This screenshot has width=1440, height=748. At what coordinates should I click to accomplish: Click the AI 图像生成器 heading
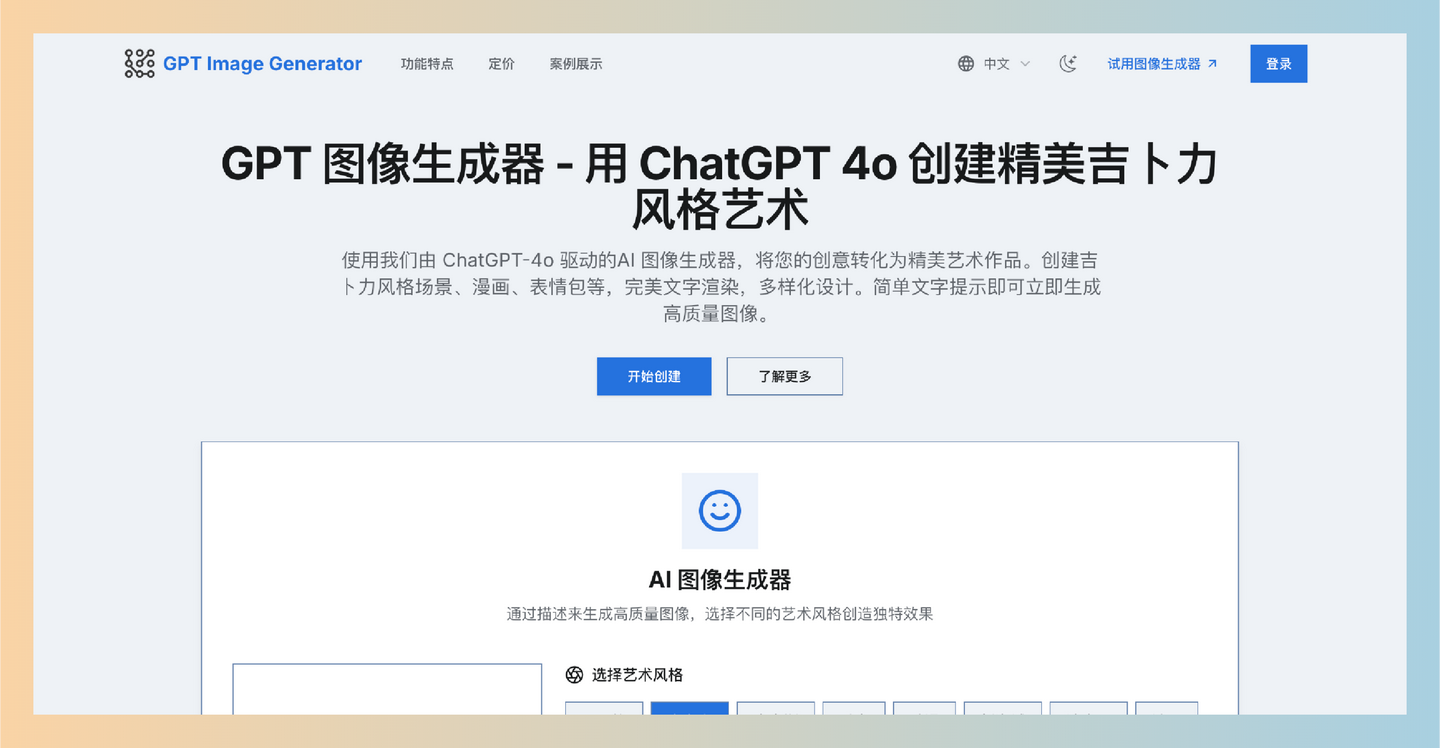click(x=720, y=580)
